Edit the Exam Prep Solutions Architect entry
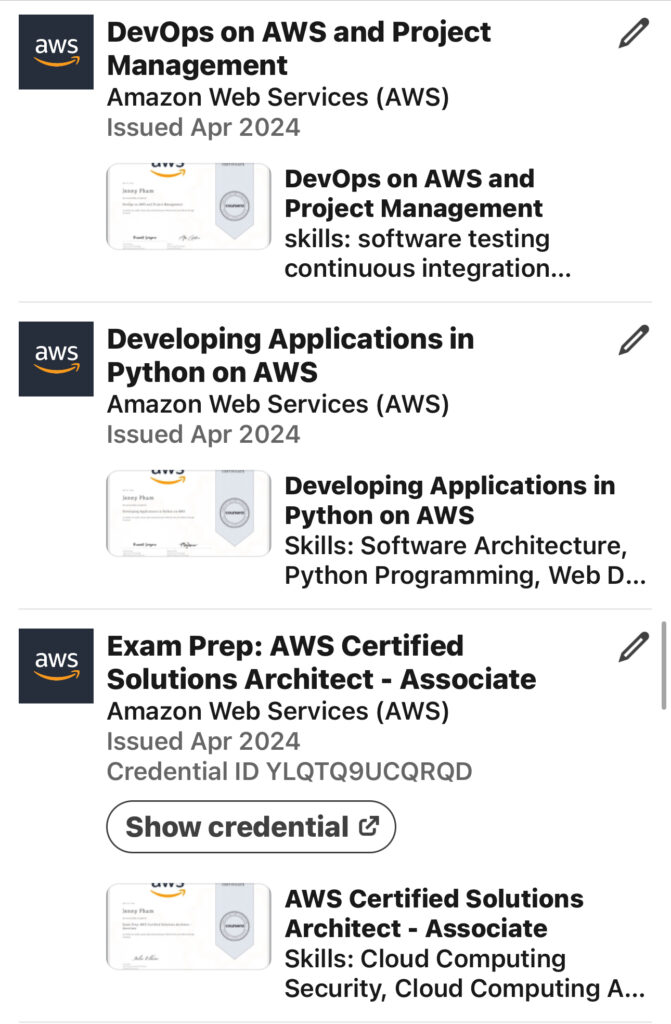This screenshot has height=1024, width=671. point(633,647)
